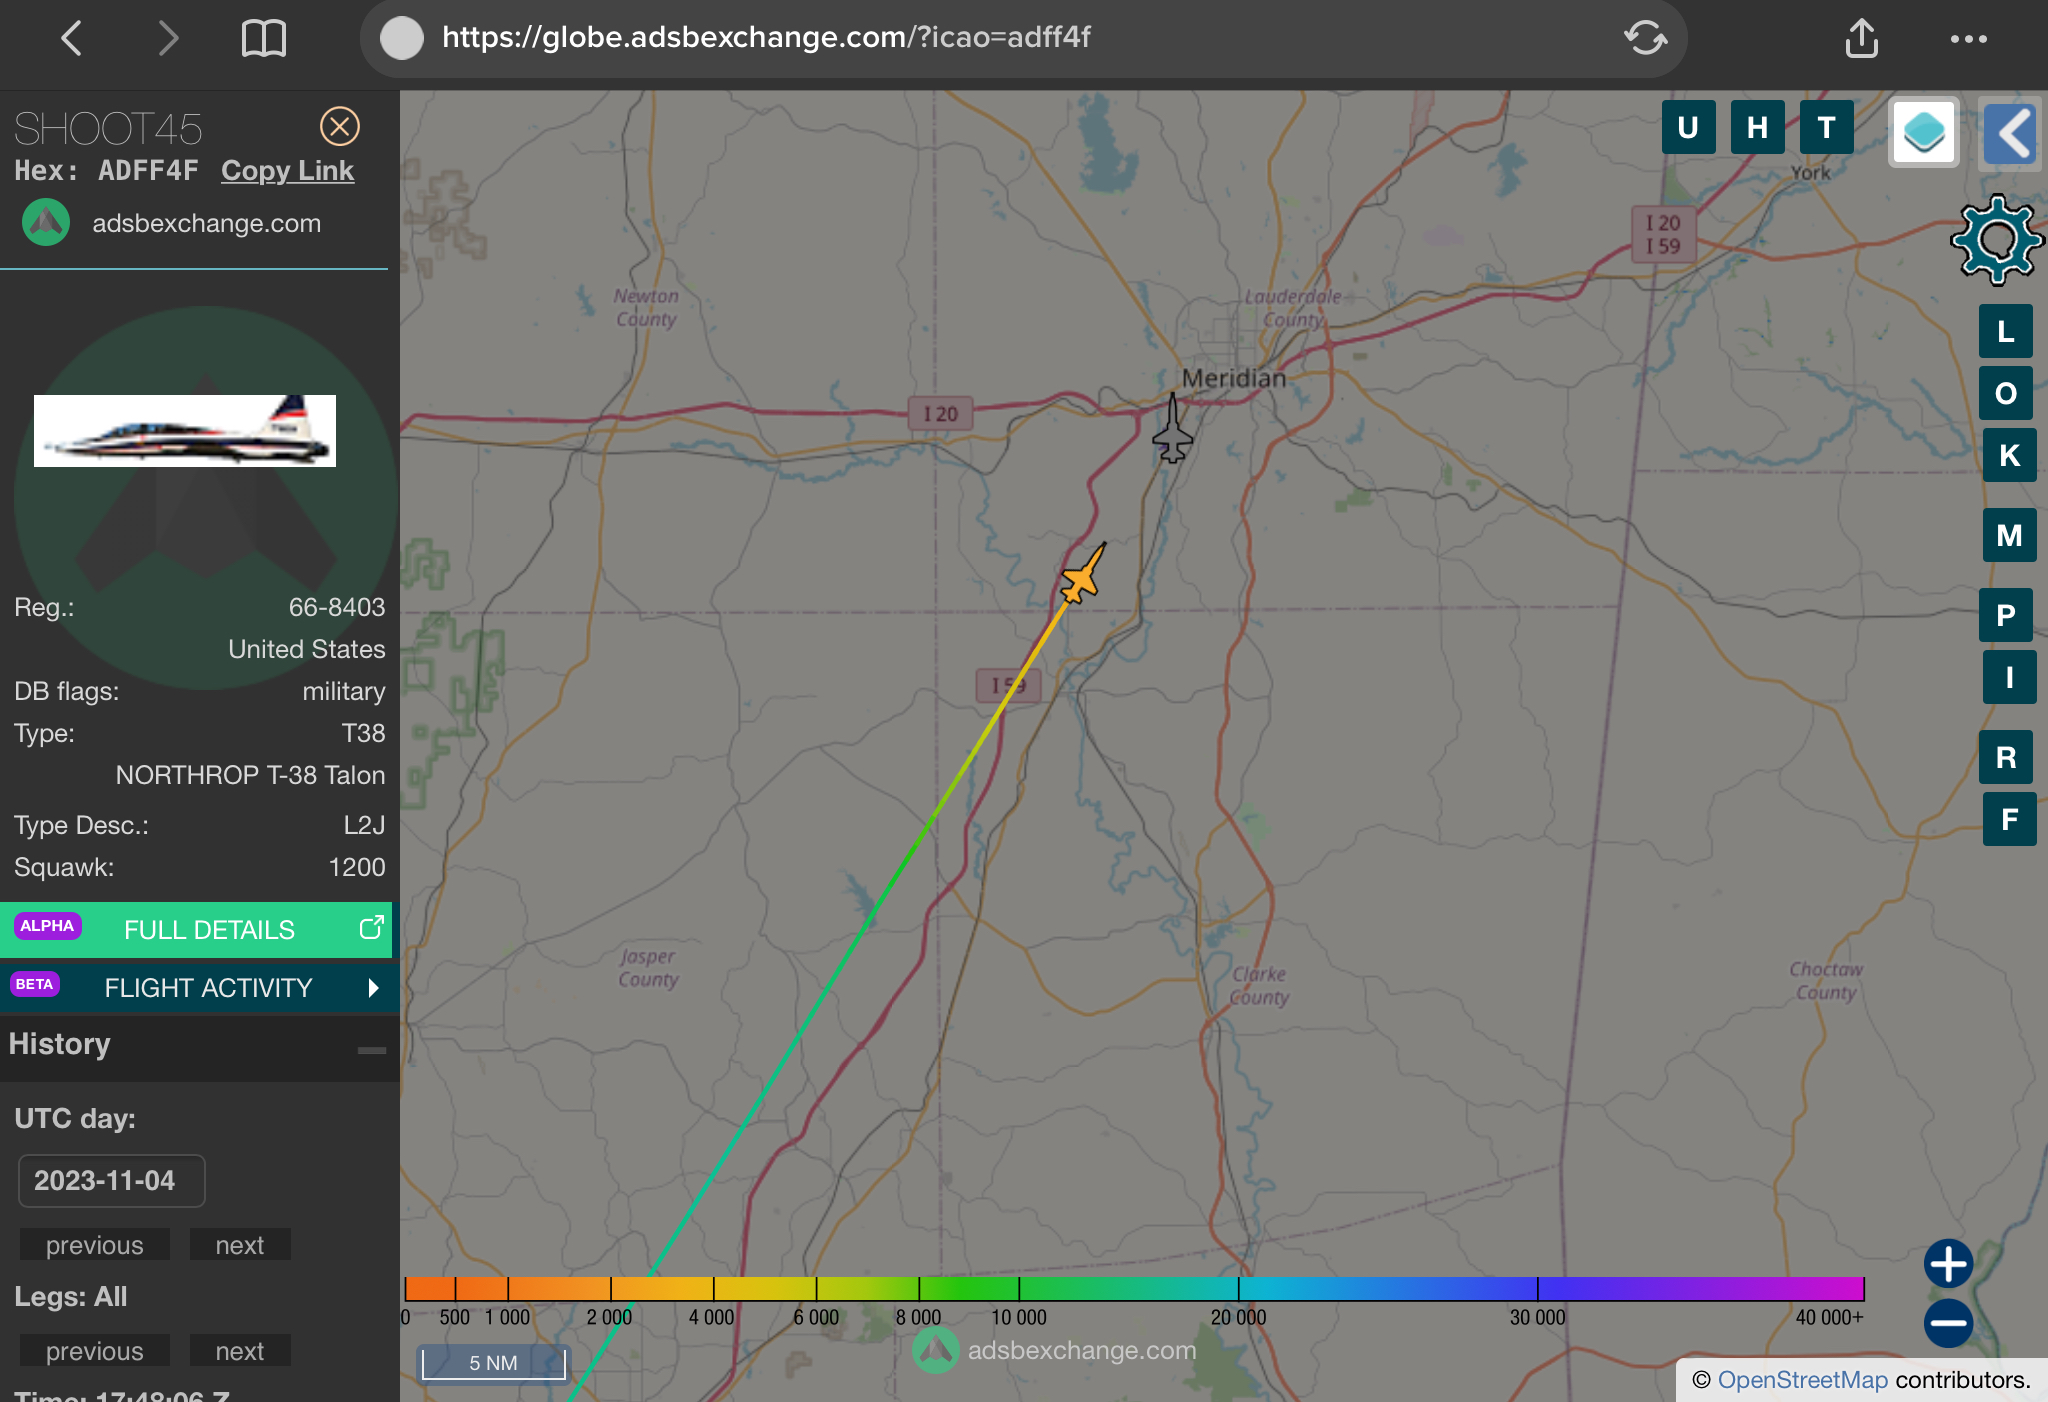Close the SHOOT45 aircraft panel
Viewport: 2048px width, 1402px height.
coord(340,127)
